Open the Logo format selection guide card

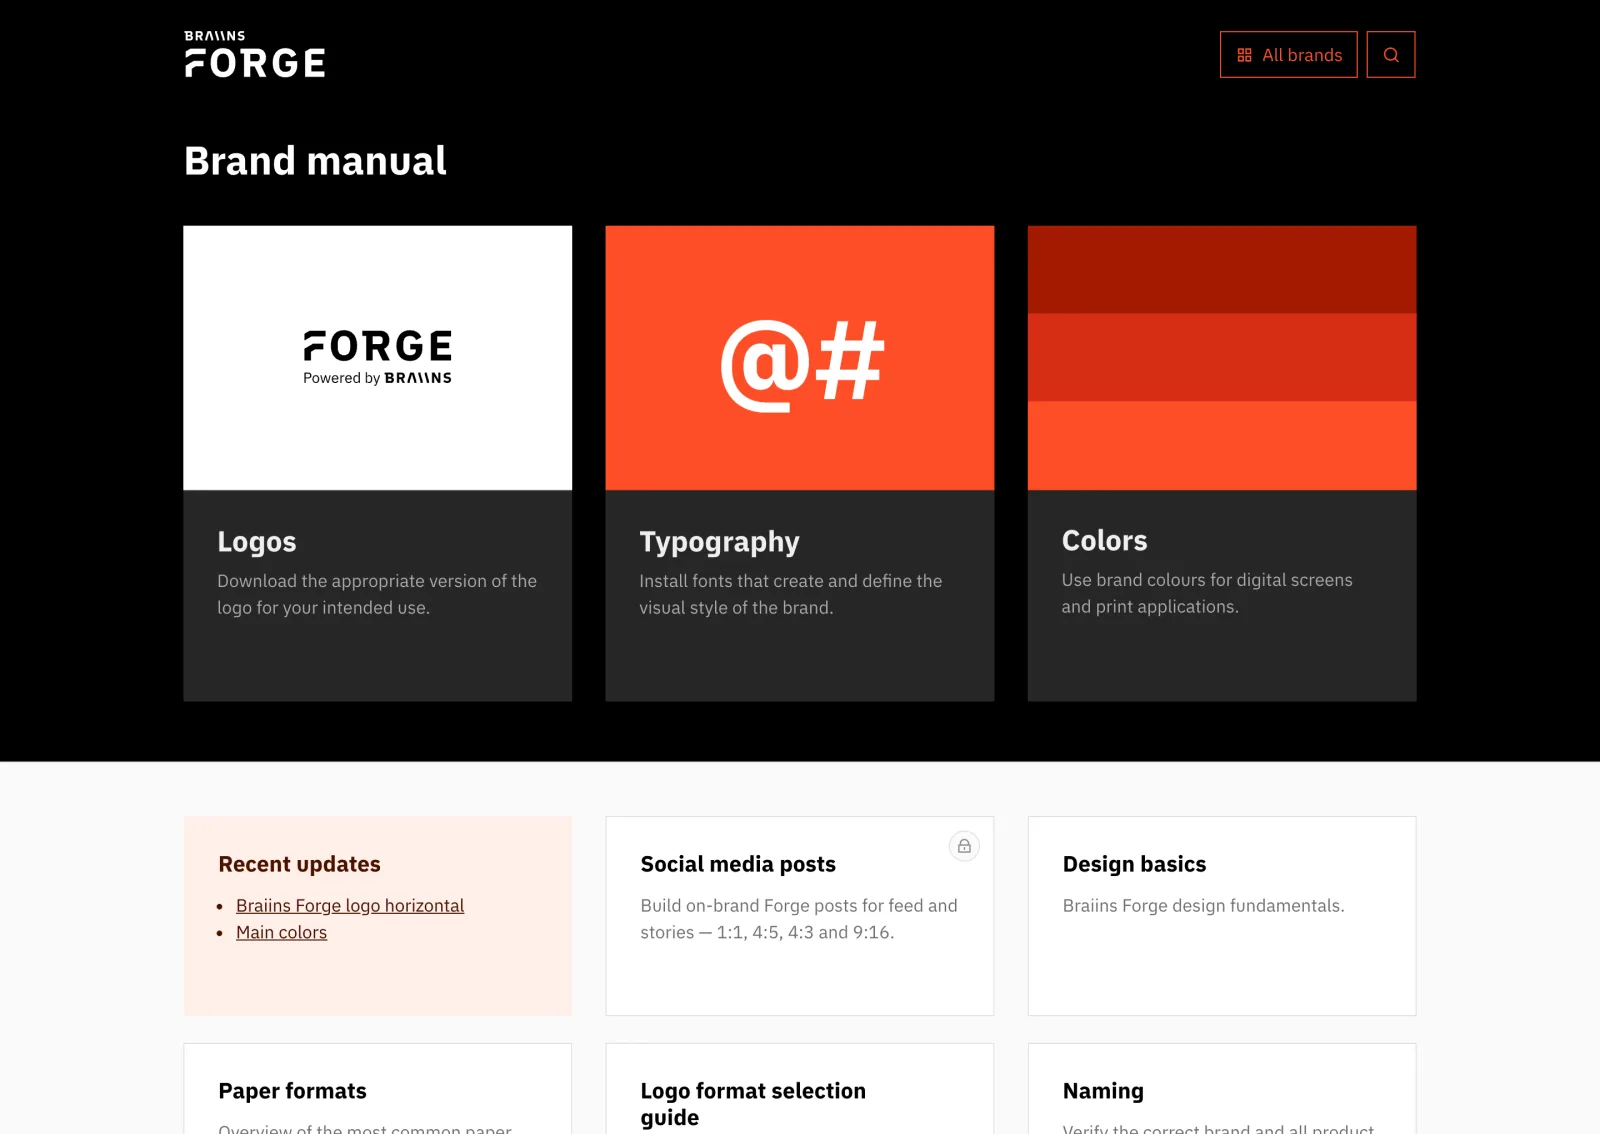click(x=800, y=1089)
